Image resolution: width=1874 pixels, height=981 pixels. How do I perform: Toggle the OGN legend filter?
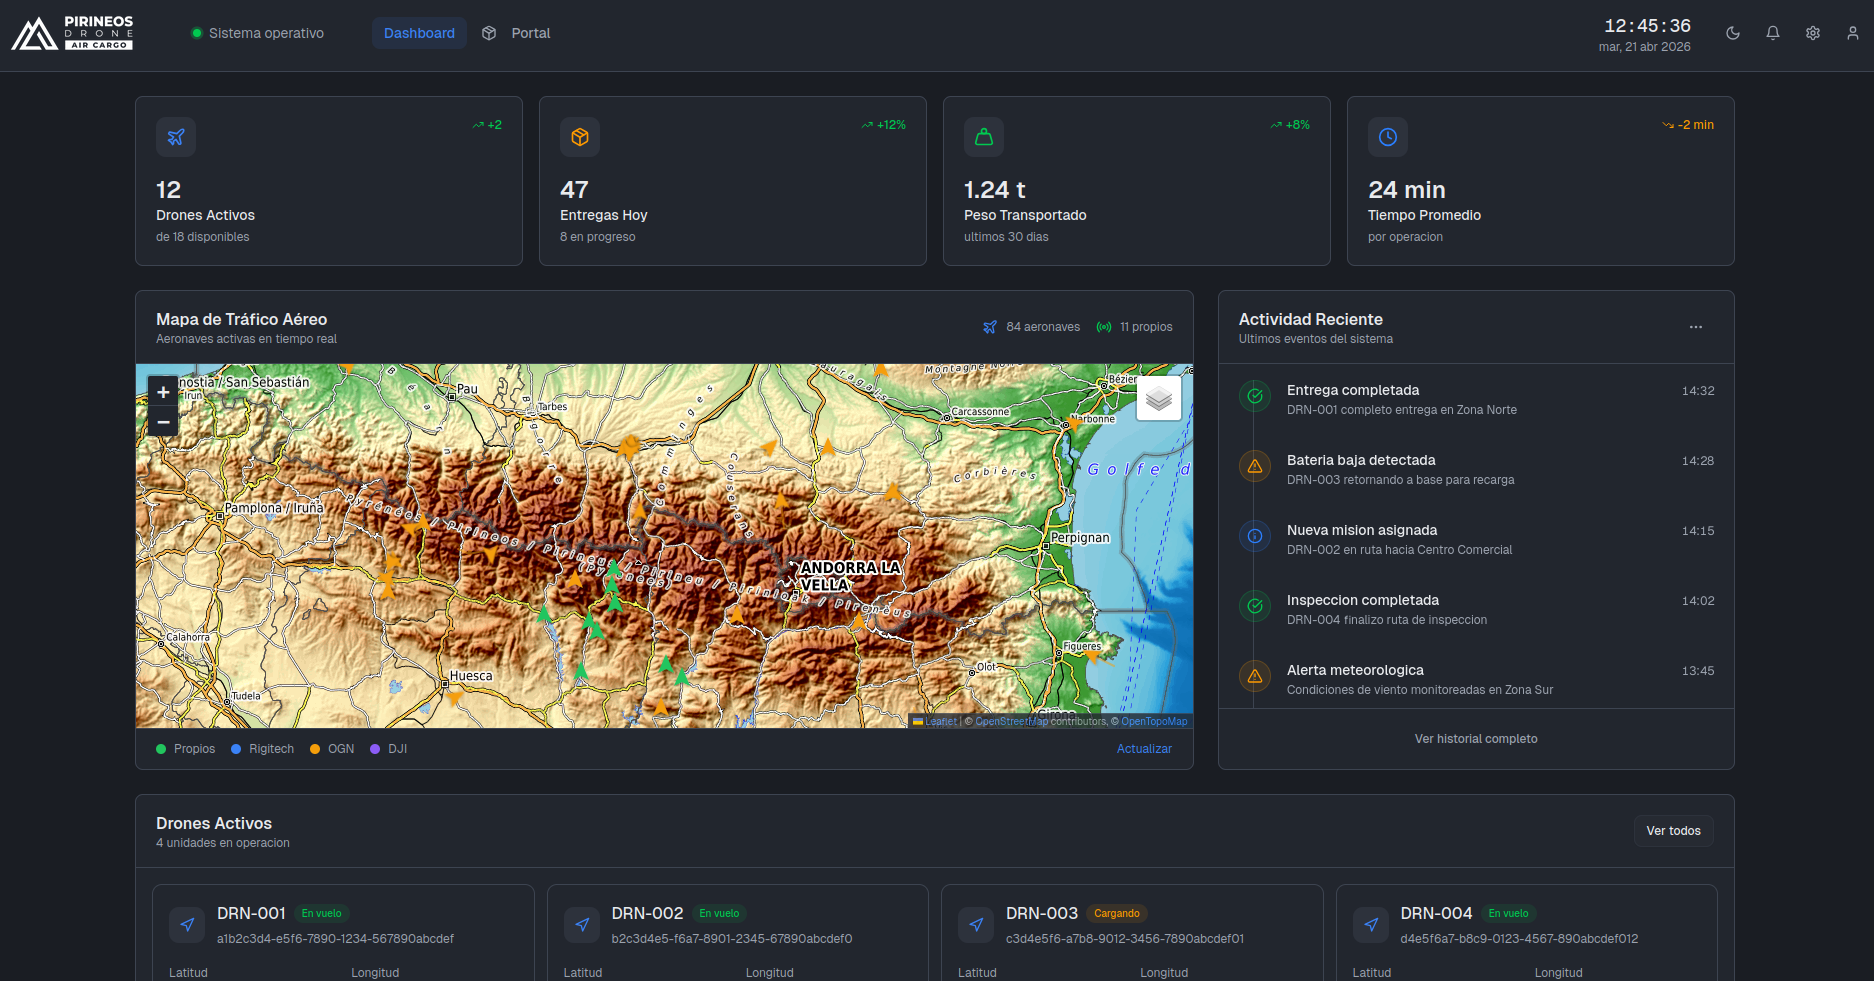(332, 748)
